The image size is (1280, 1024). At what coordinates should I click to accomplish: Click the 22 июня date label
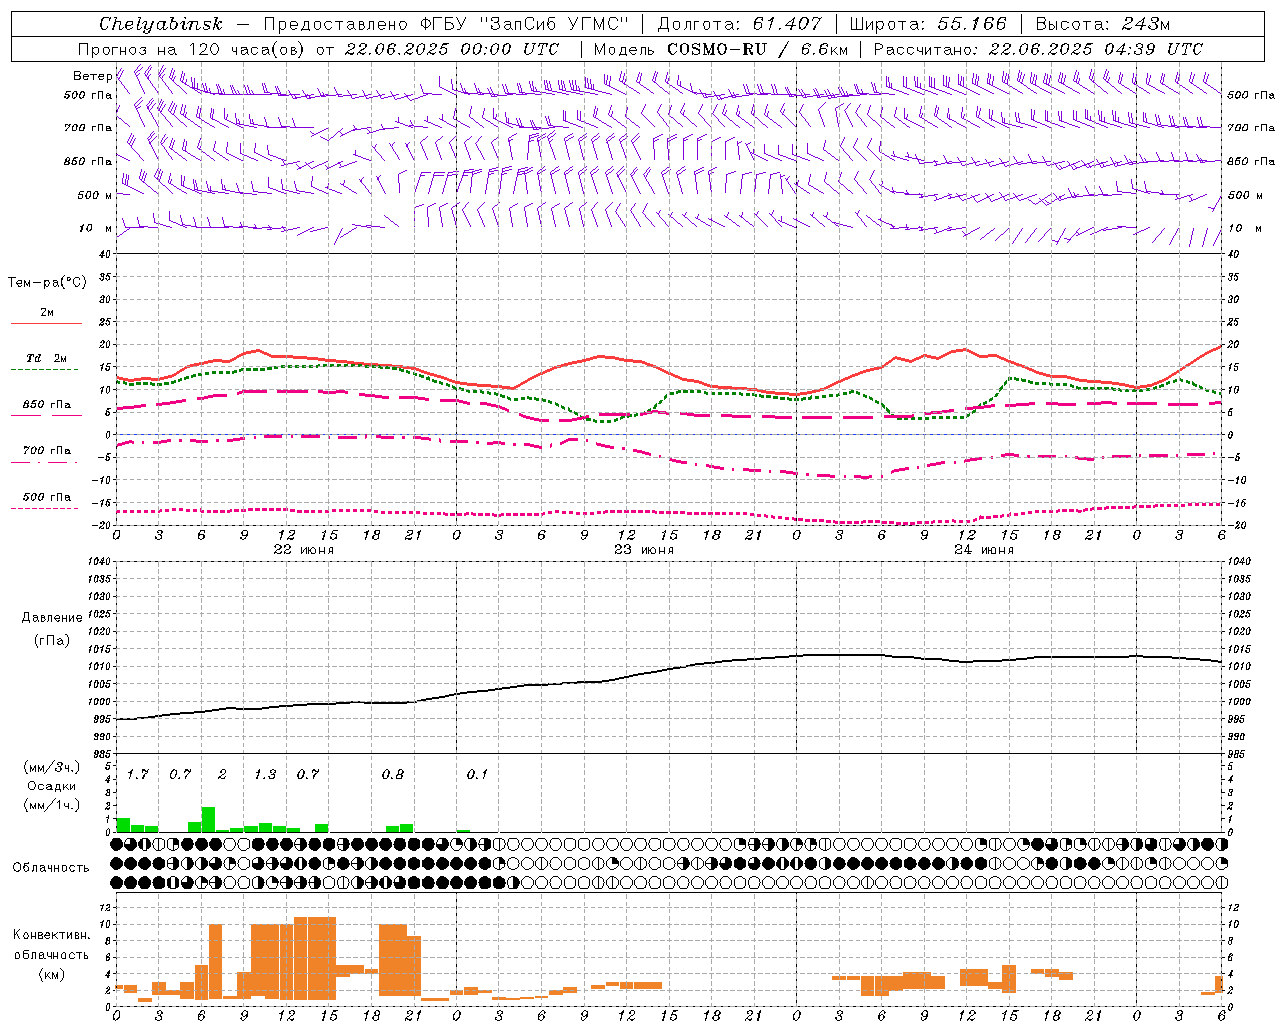tap(304, 550)
